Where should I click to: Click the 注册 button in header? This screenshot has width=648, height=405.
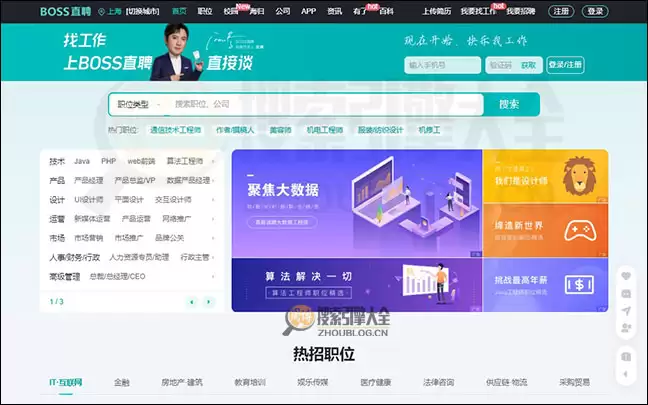click(561, 12)
